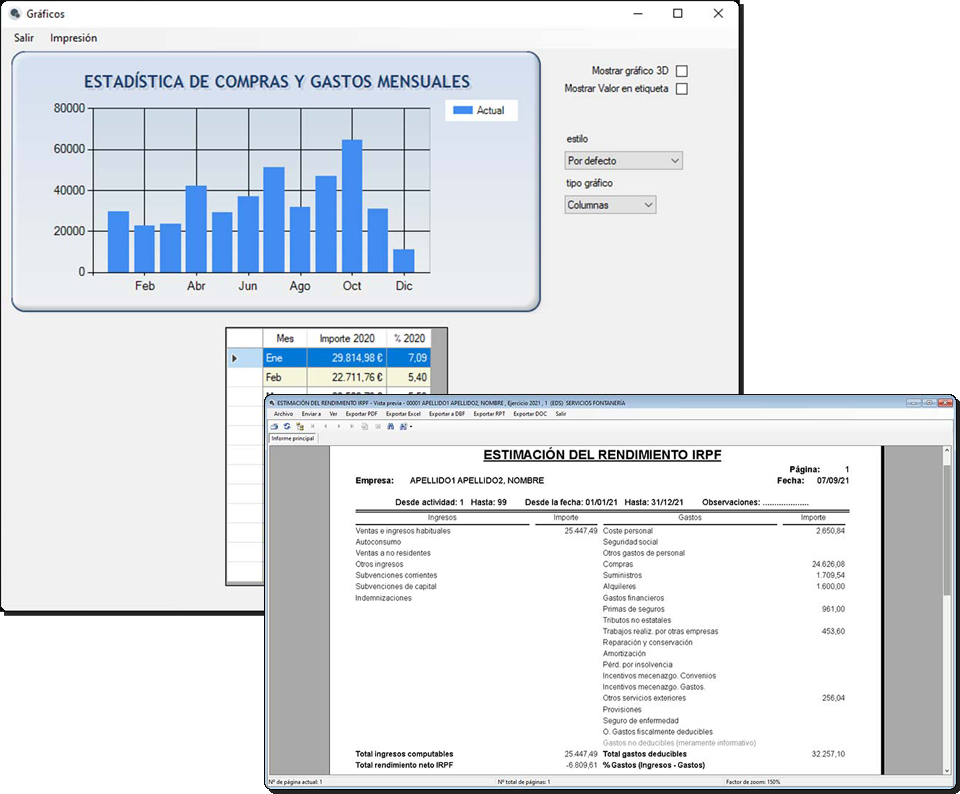The image size is (960, 794).
Task: Go to next page in the report toolbar
Action: point(339,426)
